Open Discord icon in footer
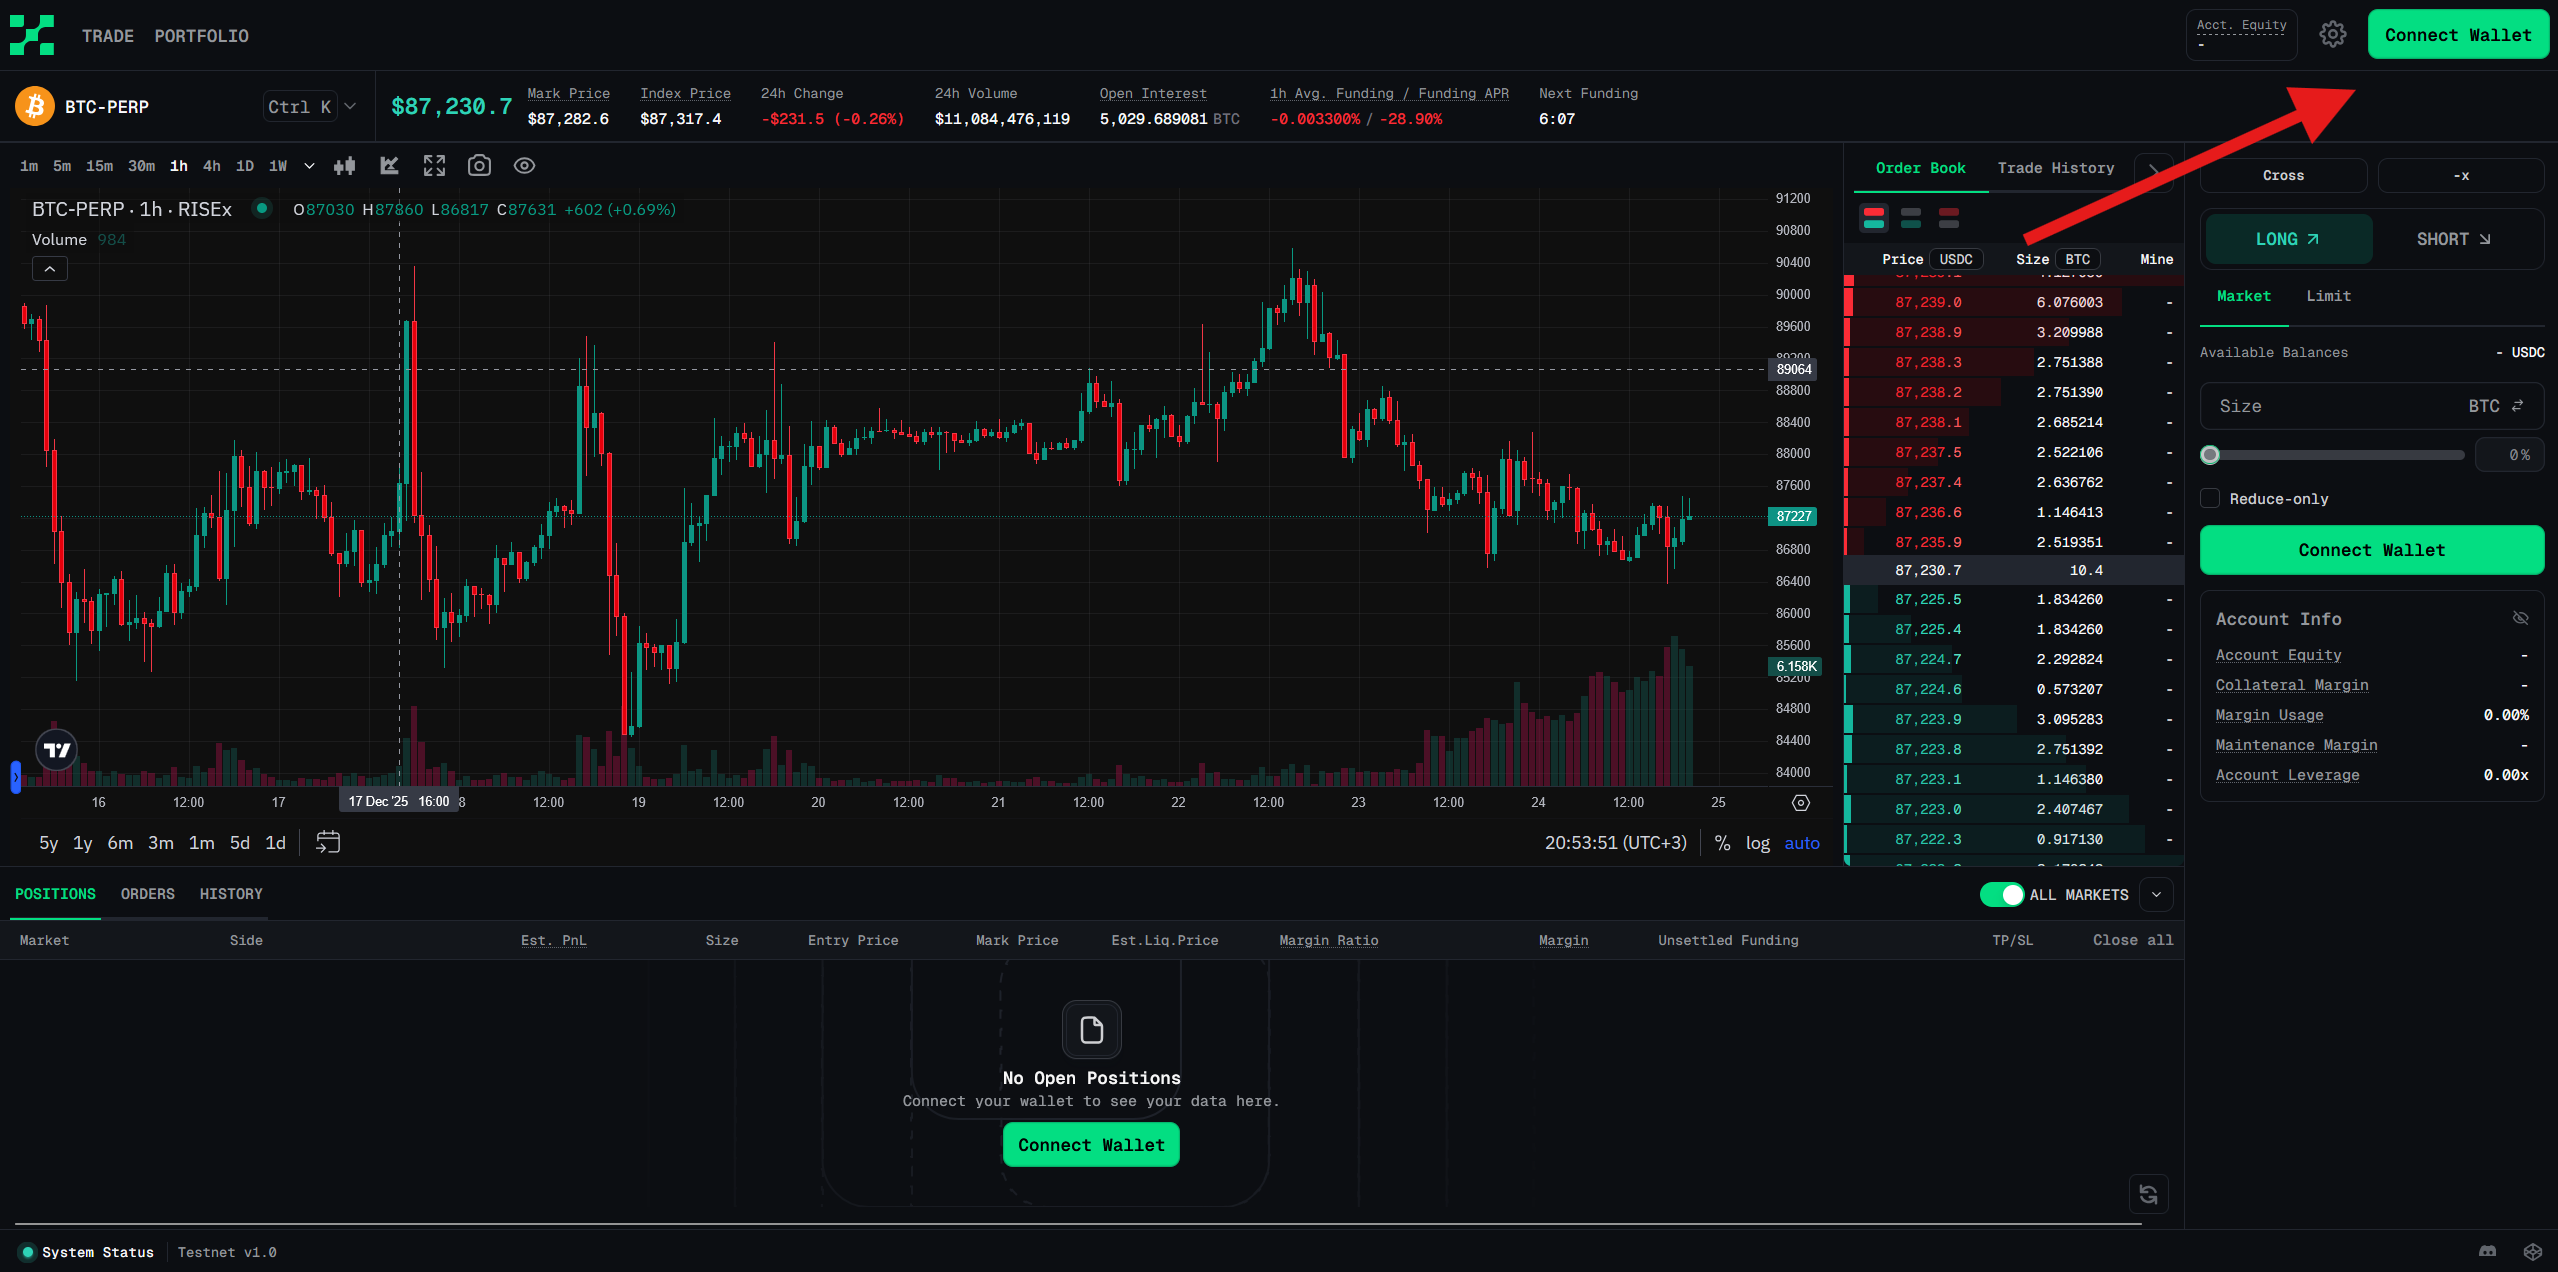2558x1272 pixels. pyautogui.click(x=2487, y=1252)
